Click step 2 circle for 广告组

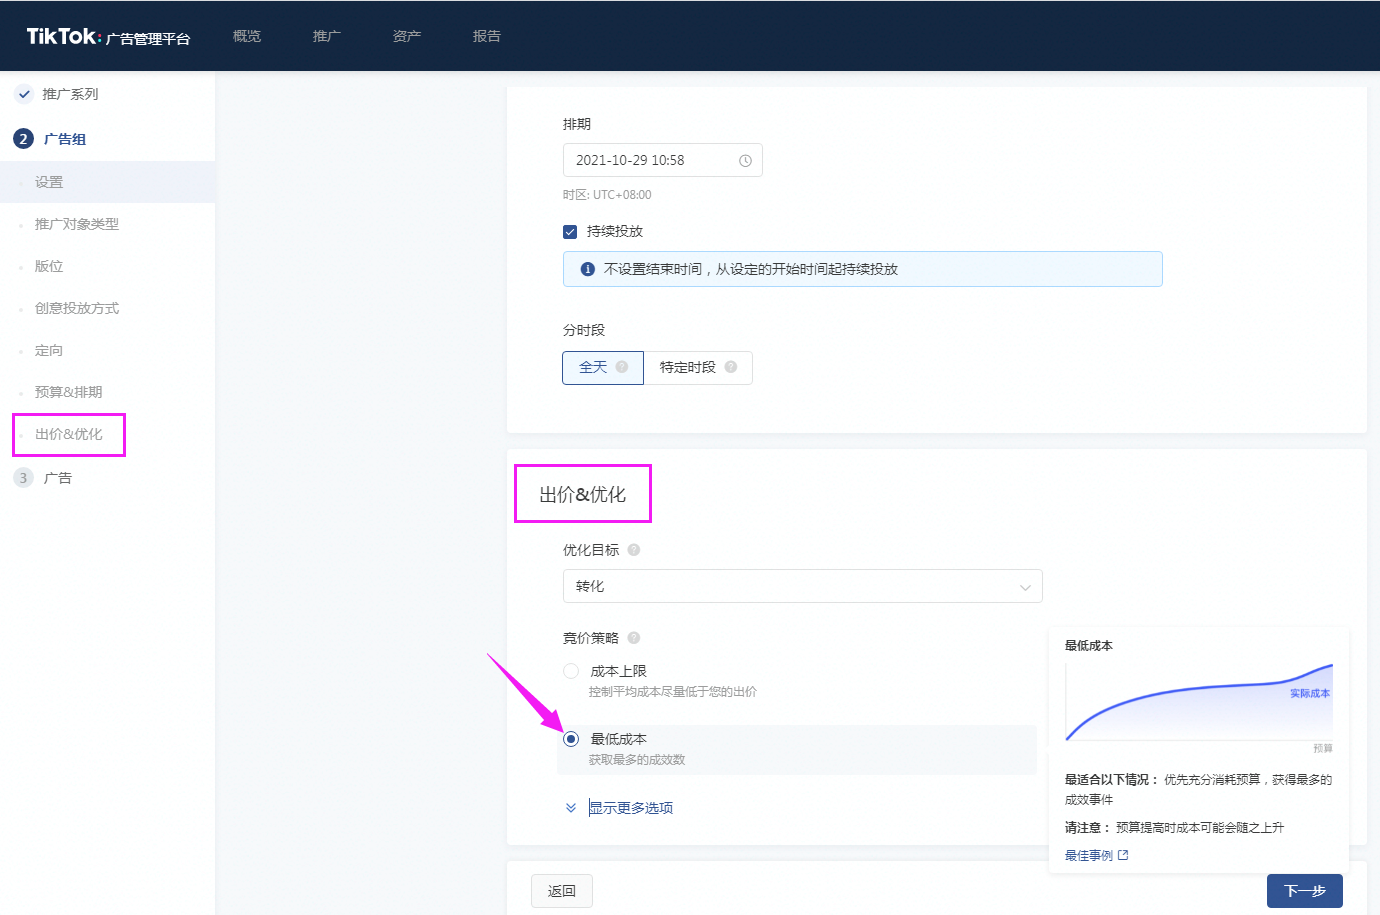click(23, 139)
